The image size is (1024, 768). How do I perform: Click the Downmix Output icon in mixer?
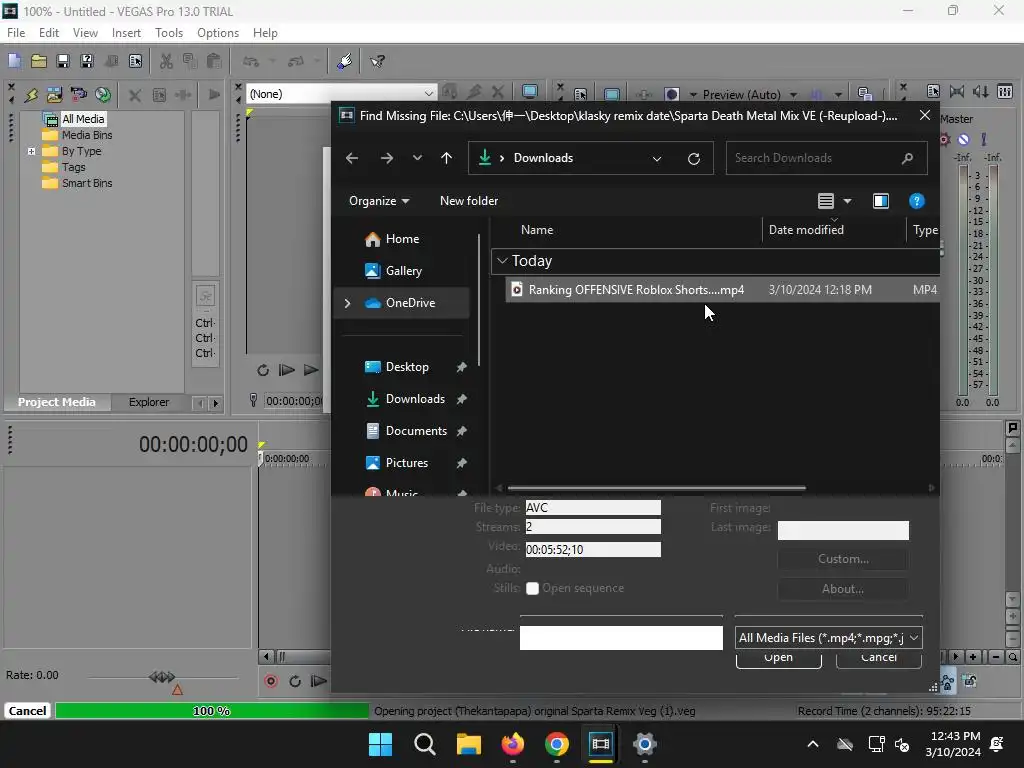957,91
